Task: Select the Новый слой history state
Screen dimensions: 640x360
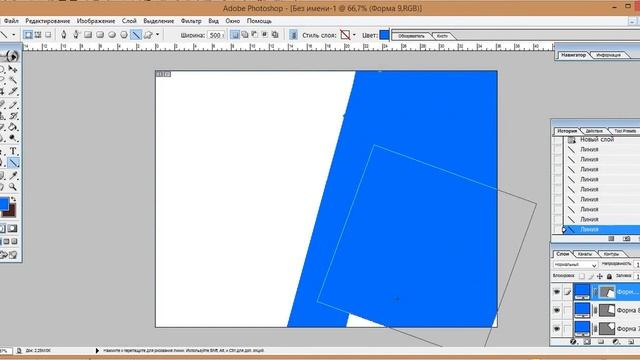Action: 596,140
